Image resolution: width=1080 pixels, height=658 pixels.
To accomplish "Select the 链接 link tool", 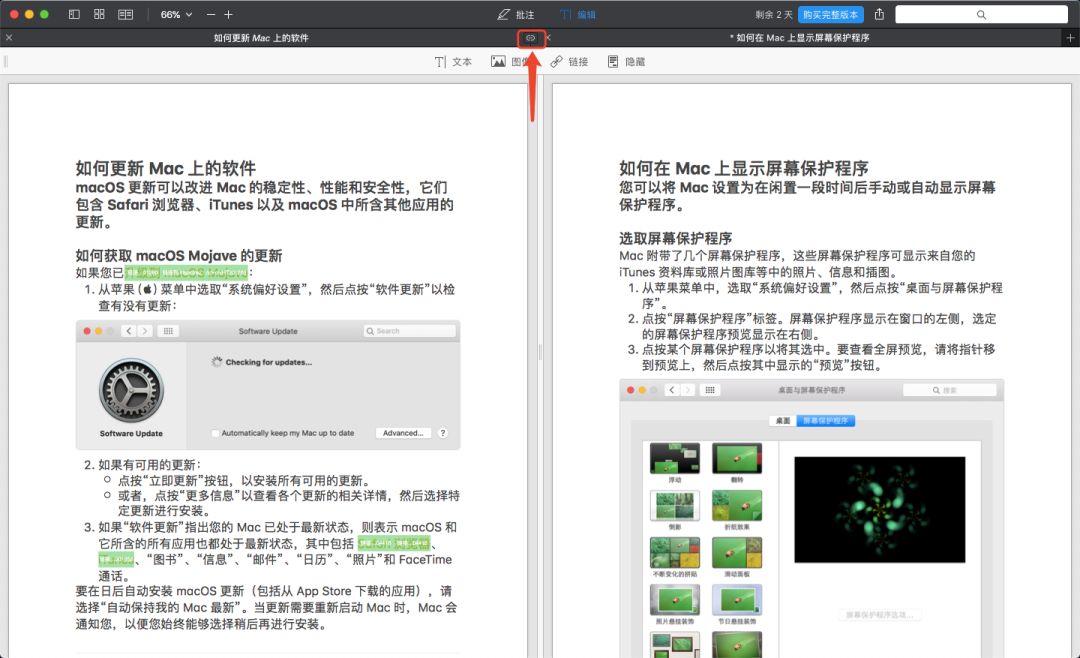I will point(570,62).
